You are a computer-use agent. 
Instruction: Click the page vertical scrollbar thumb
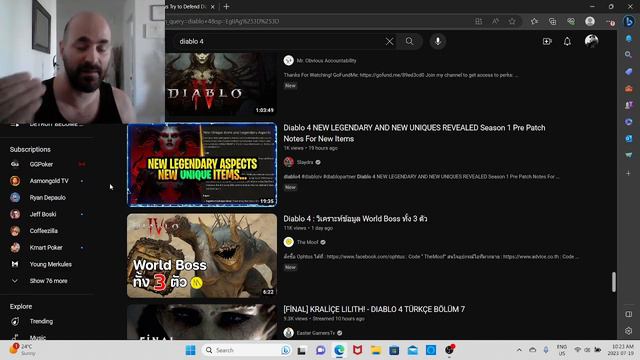(x=613, y=282)
